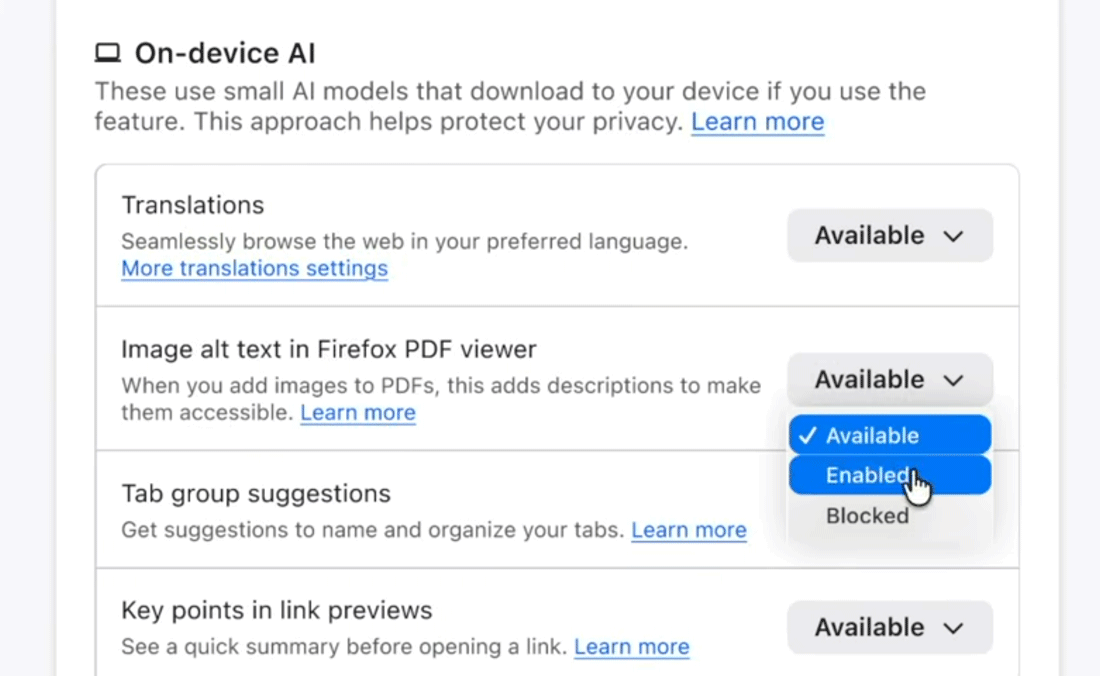The height and width of the screenshot is (676, 1100).
Task: Expand the Key points in link previews dropdown
Action: [889, 628]
